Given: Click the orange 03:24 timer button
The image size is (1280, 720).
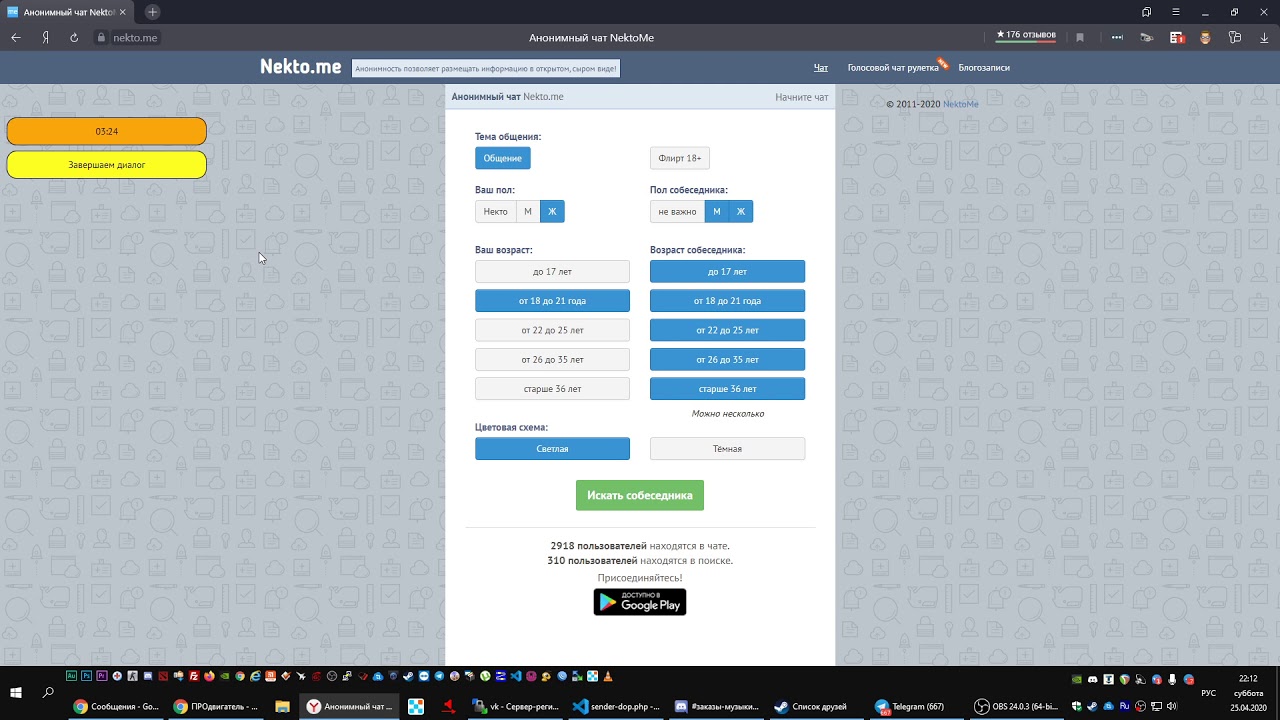Looking at the screenshot, I should [x=107, y=131].
